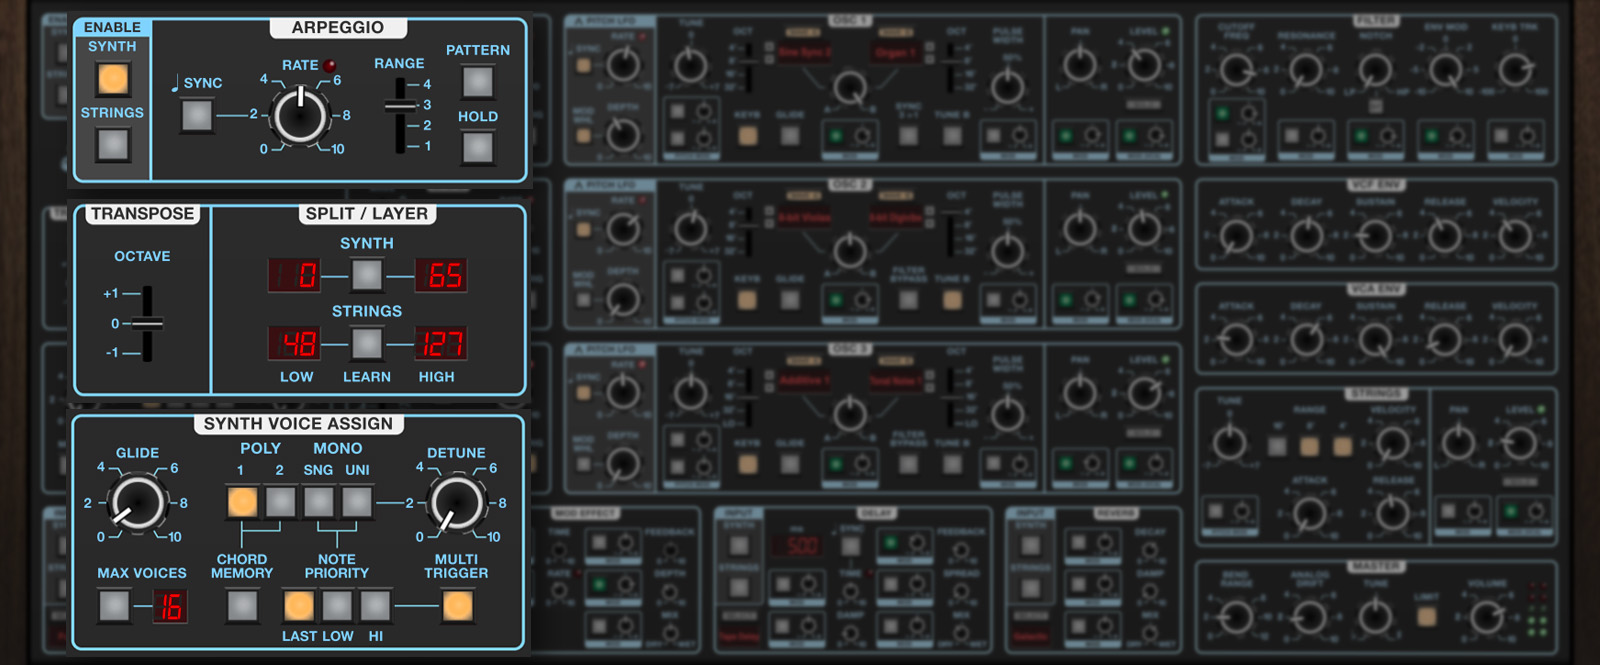Click the arpeggio Range slider
Screen dimensions: 1600x665
[401, 107]
